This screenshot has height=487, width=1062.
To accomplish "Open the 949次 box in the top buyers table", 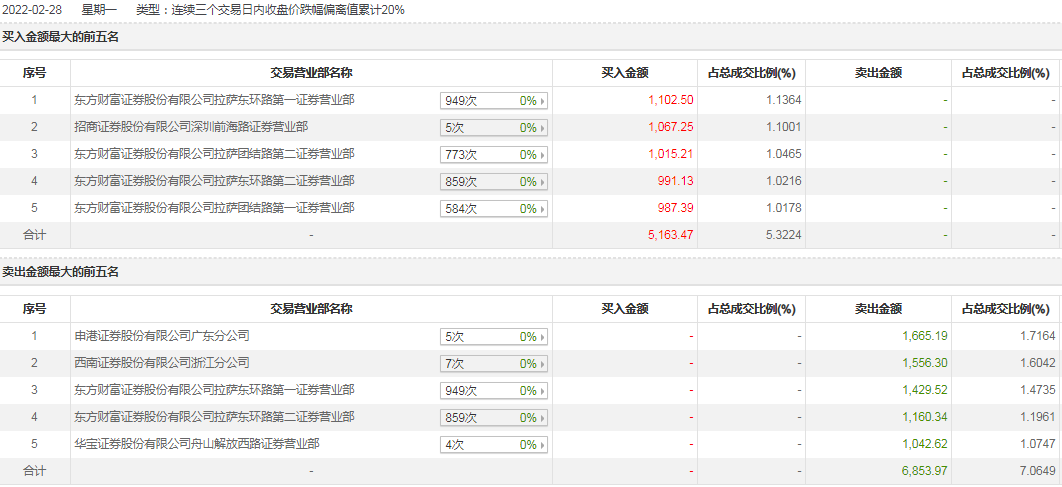I will [494, 101].
